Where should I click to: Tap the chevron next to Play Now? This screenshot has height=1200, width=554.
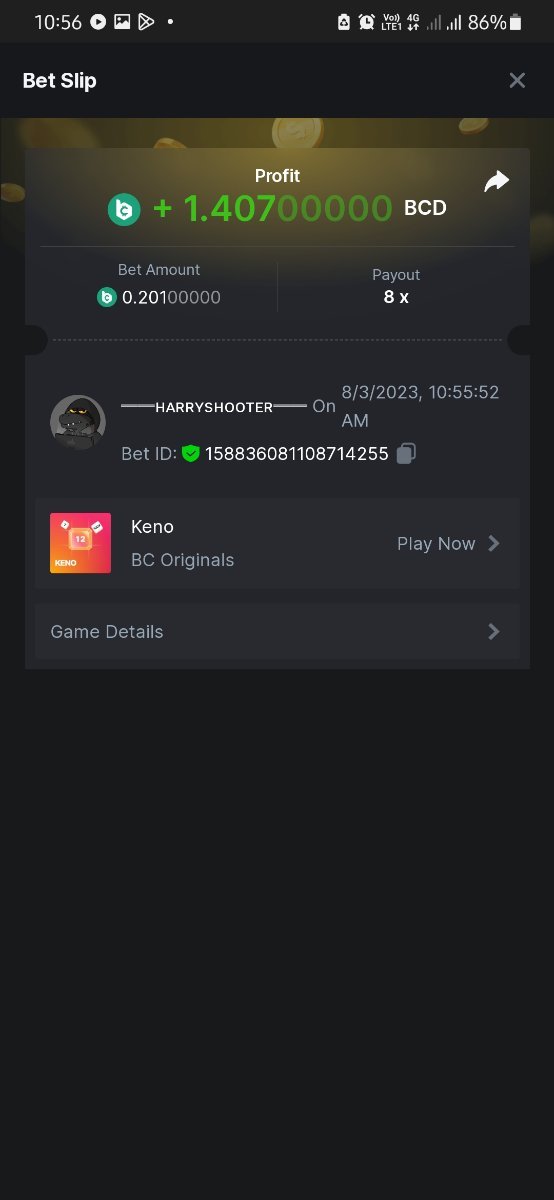coord(493,543)
